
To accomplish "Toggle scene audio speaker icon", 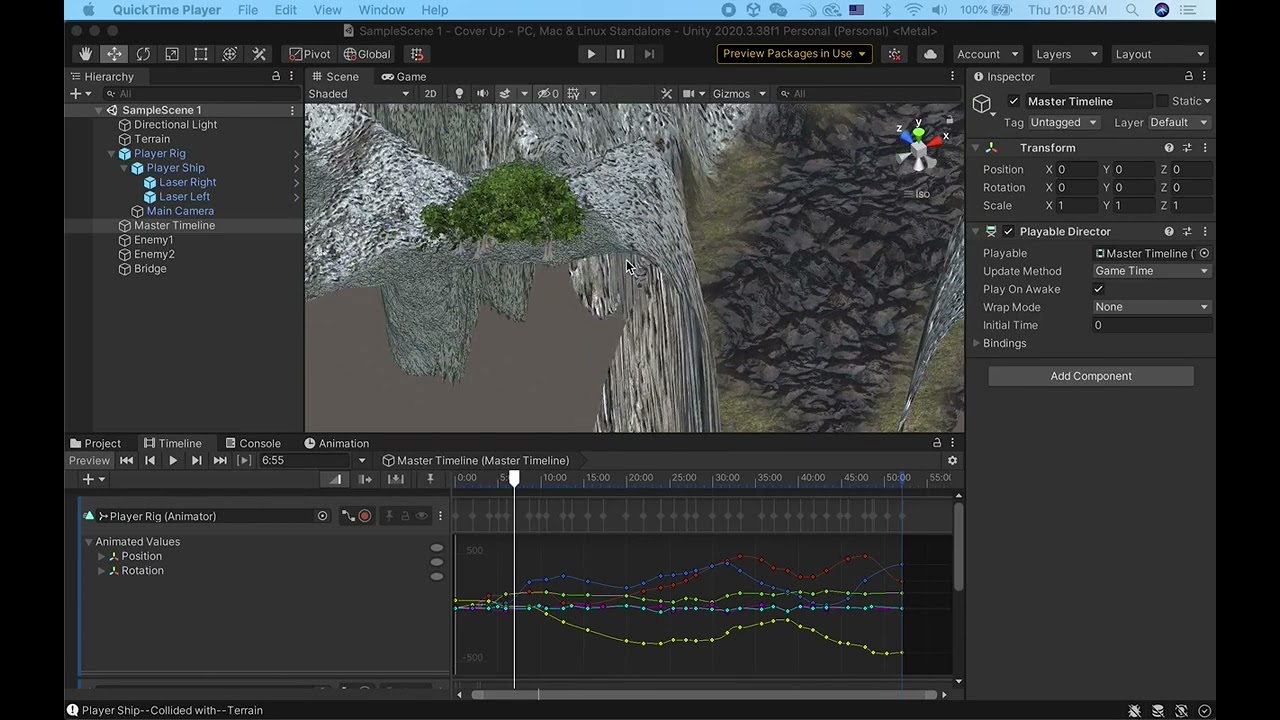I will (x=482, y=94).
